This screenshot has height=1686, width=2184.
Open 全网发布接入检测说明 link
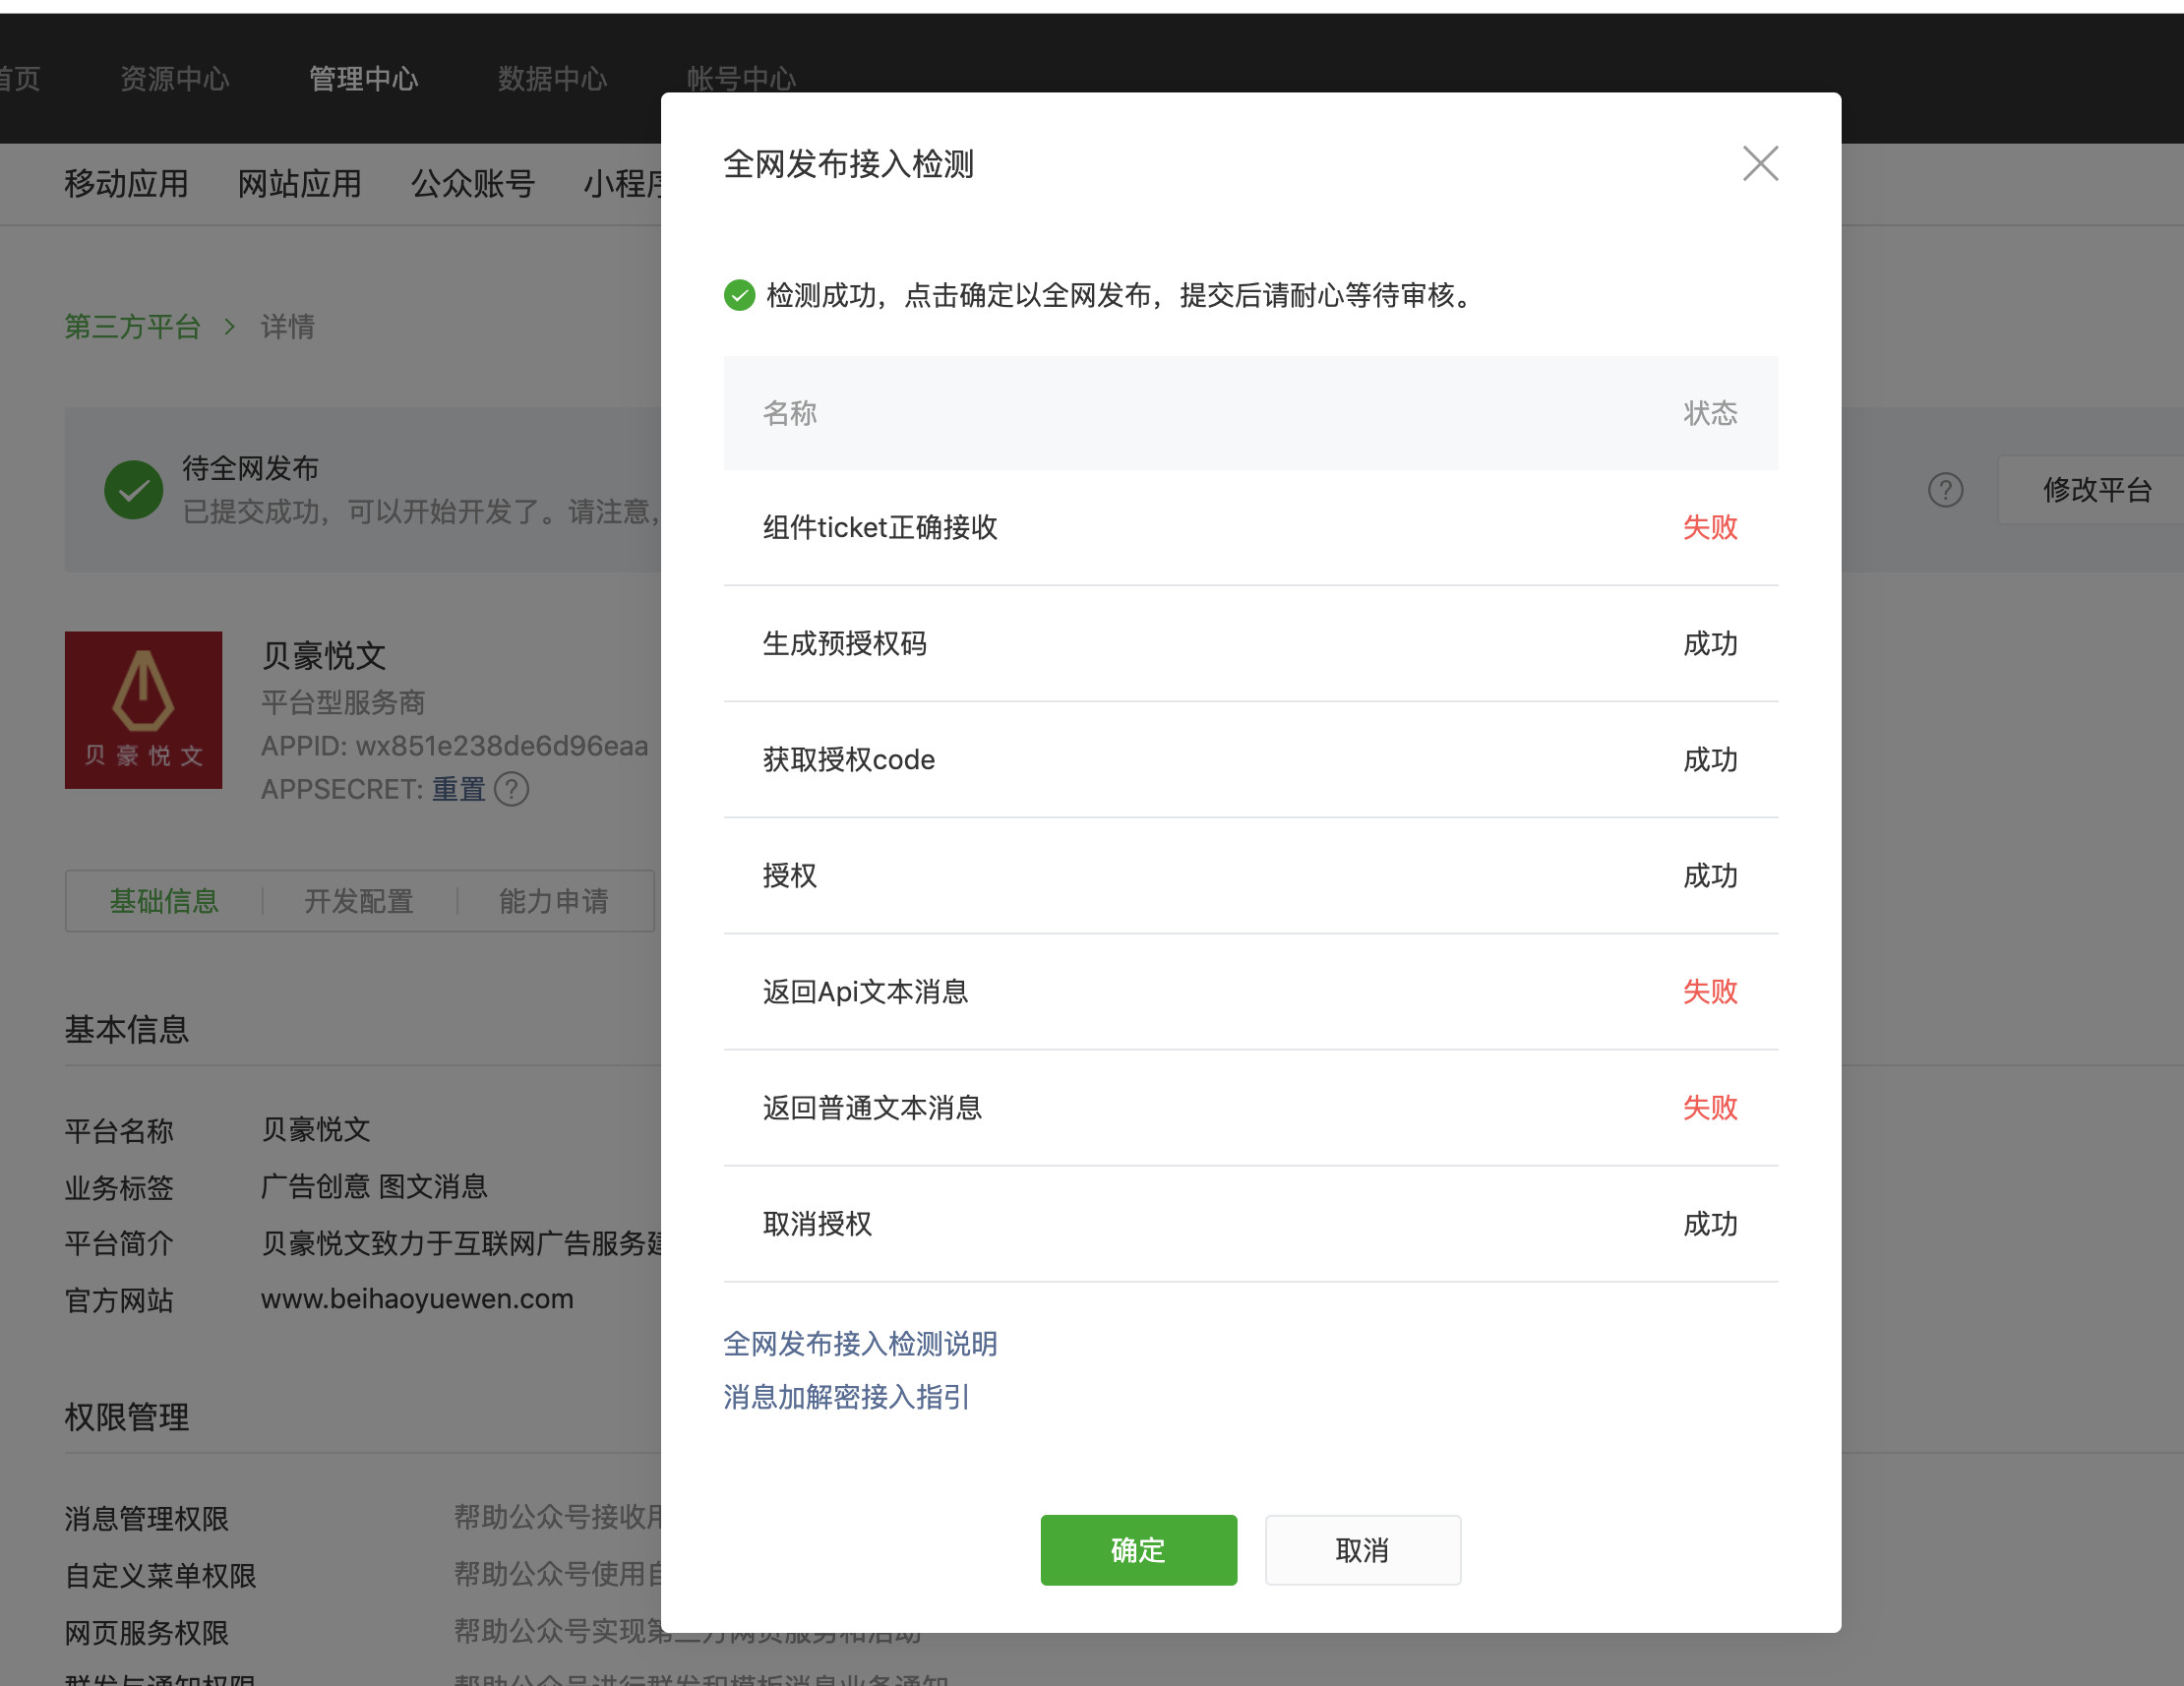pyautogui.click(x=860, y=1343)
